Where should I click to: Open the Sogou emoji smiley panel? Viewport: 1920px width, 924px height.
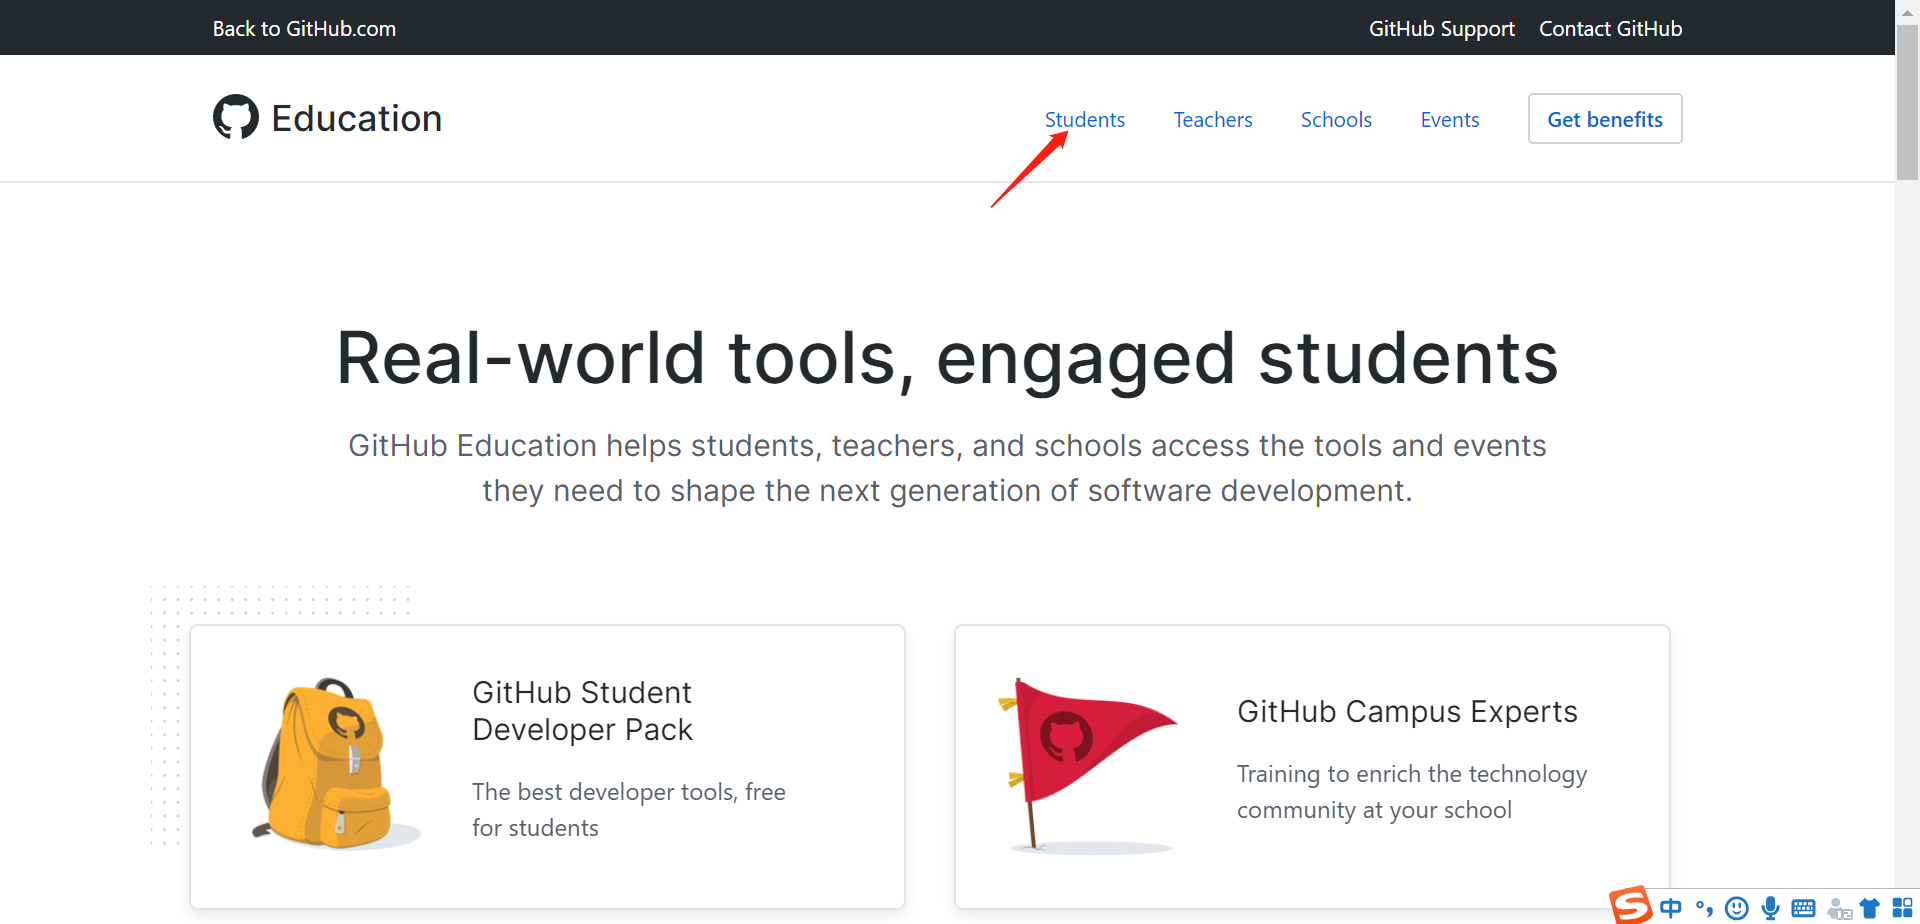(x=1737, y=908)
